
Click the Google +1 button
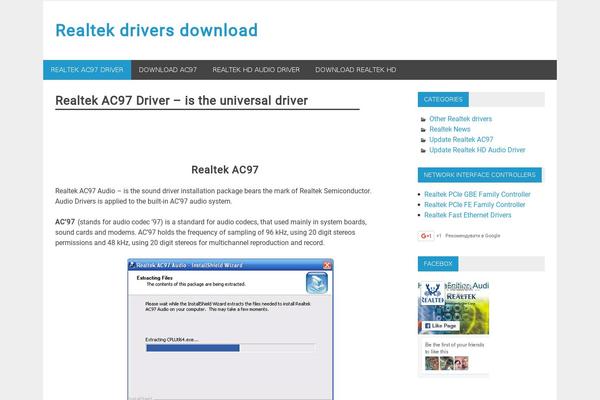click(426, 236)
